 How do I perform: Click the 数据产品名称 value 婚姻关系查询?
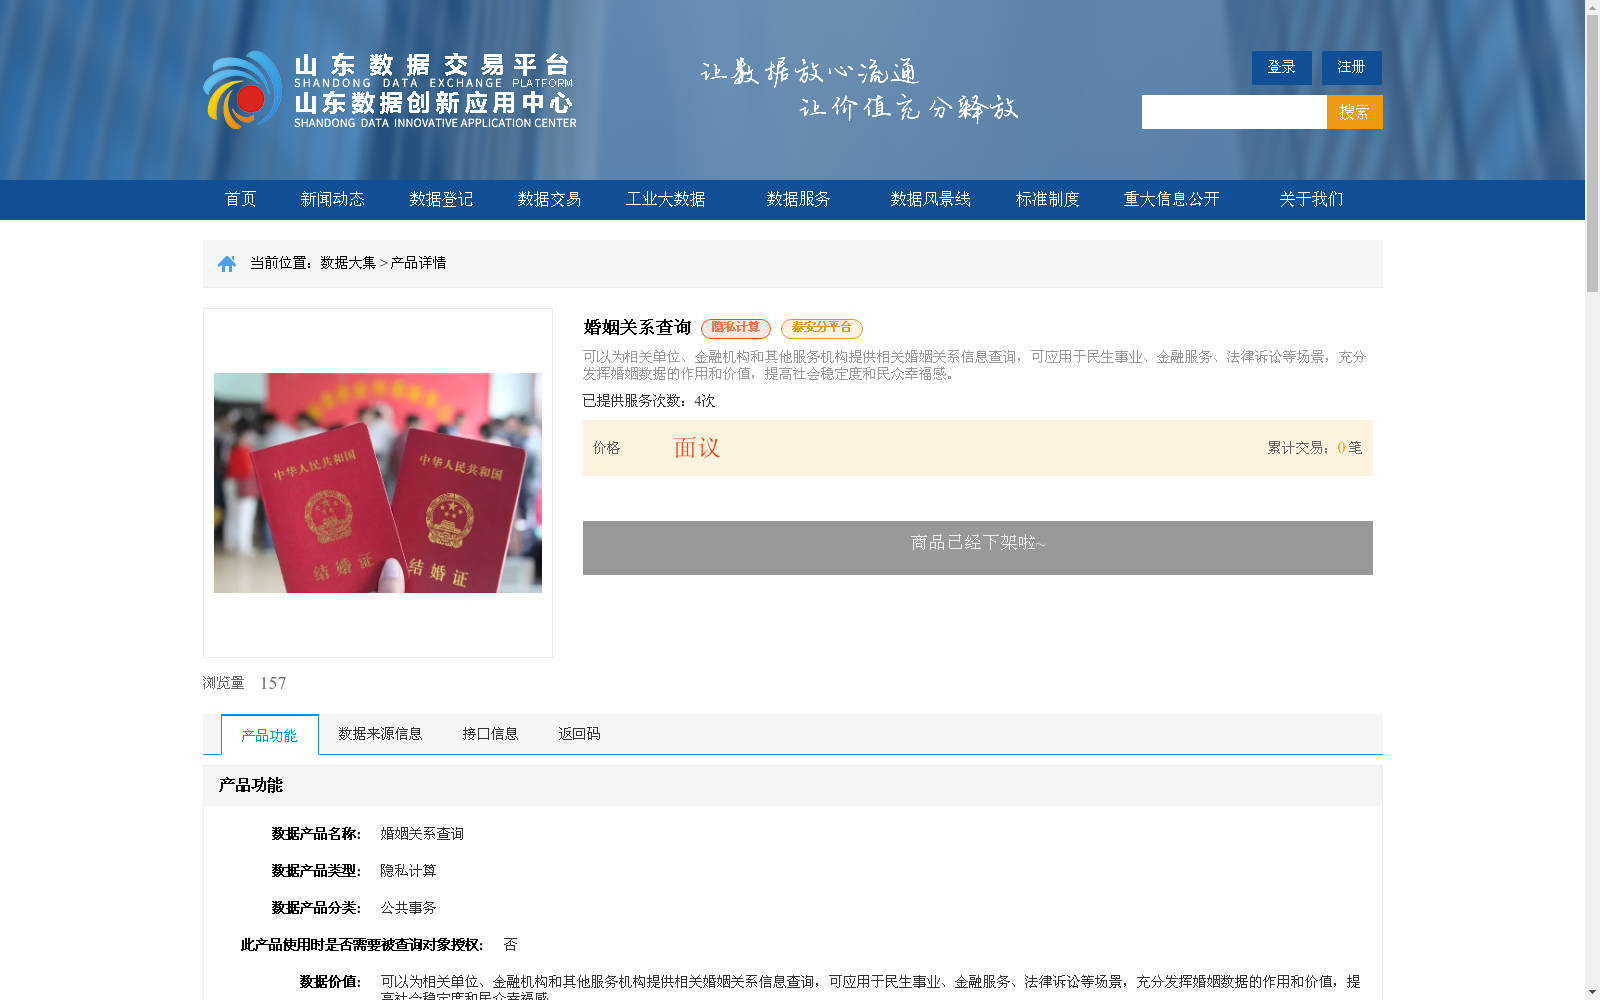click(x=422, y=834)
